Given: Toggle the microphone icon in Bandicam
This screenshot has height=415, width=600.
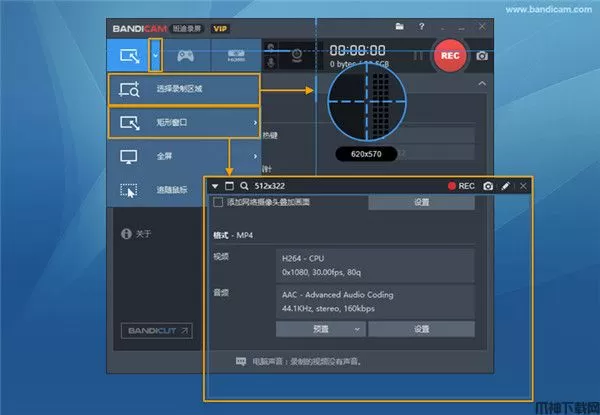Looking at the screenshot, I should click(x=271, y=62).
